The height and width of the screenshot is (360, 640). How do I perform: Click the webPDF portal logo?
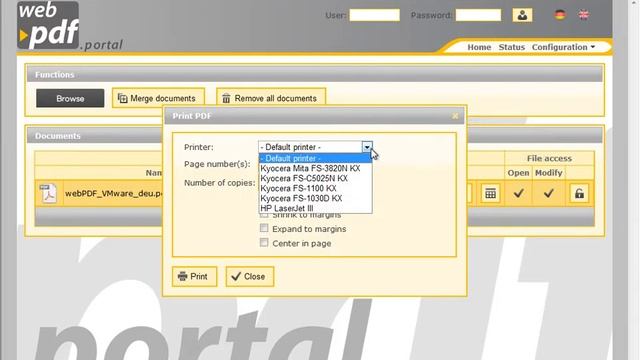pos(69,26)
